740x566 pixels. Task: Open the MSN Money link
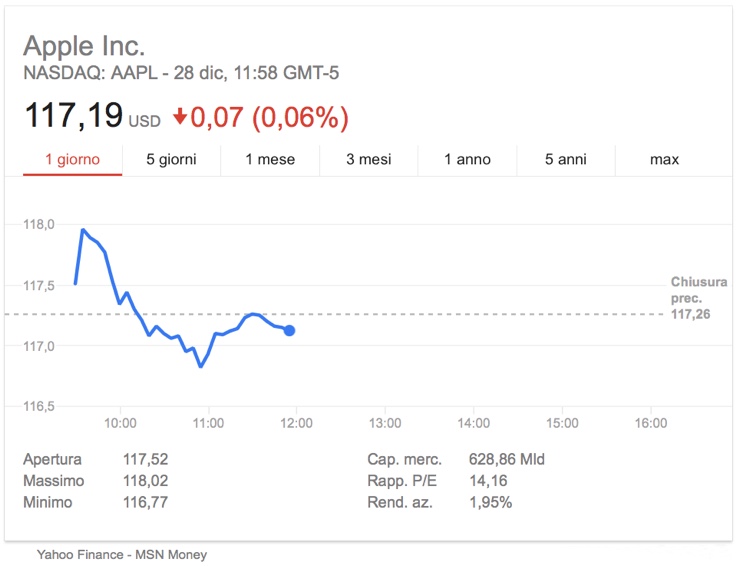coord(171,553)
